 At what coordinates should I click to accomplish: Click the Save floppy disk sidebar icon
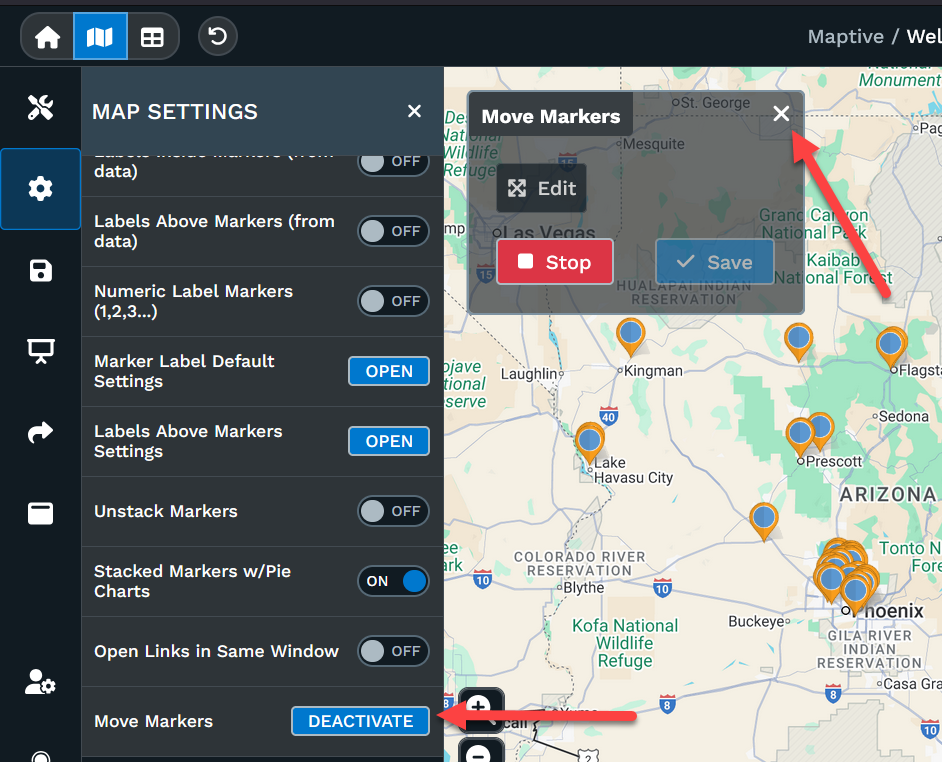coord(40,270)
